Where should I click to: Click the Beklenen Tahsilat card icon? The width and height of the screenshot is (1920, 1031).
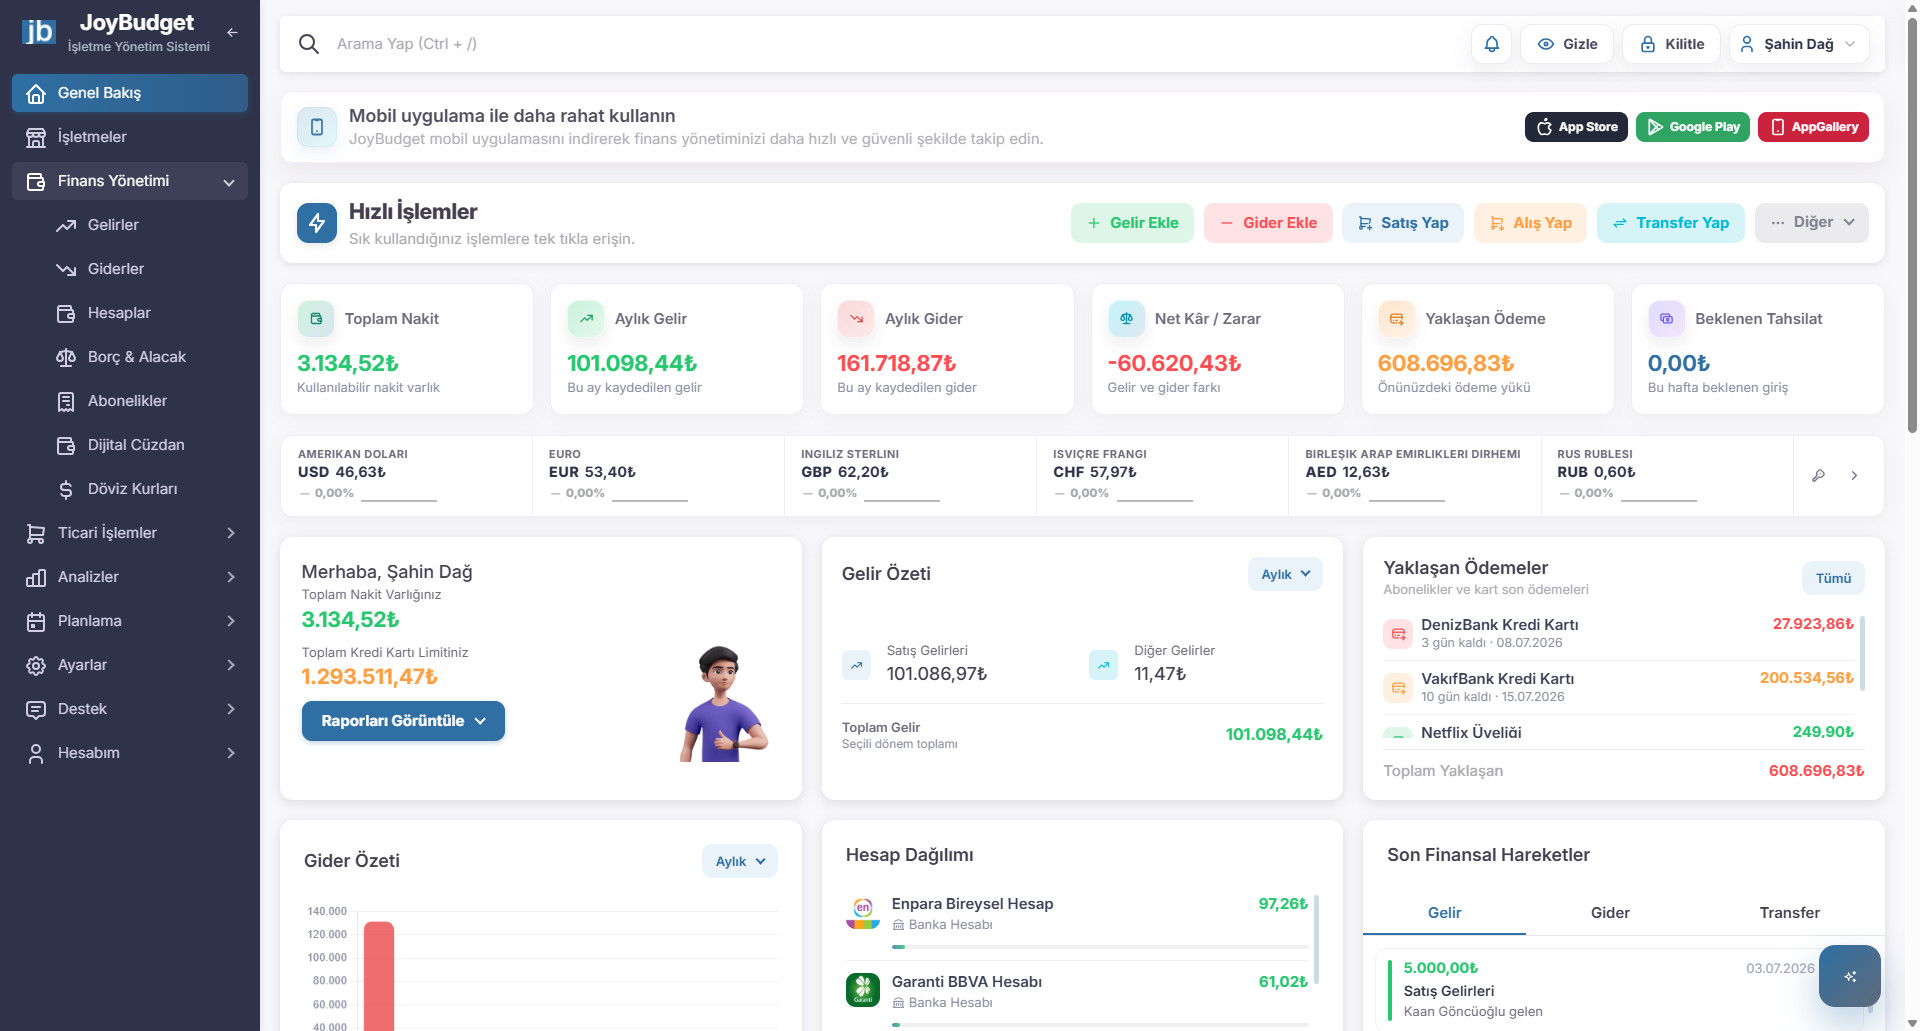point(1666,319)
